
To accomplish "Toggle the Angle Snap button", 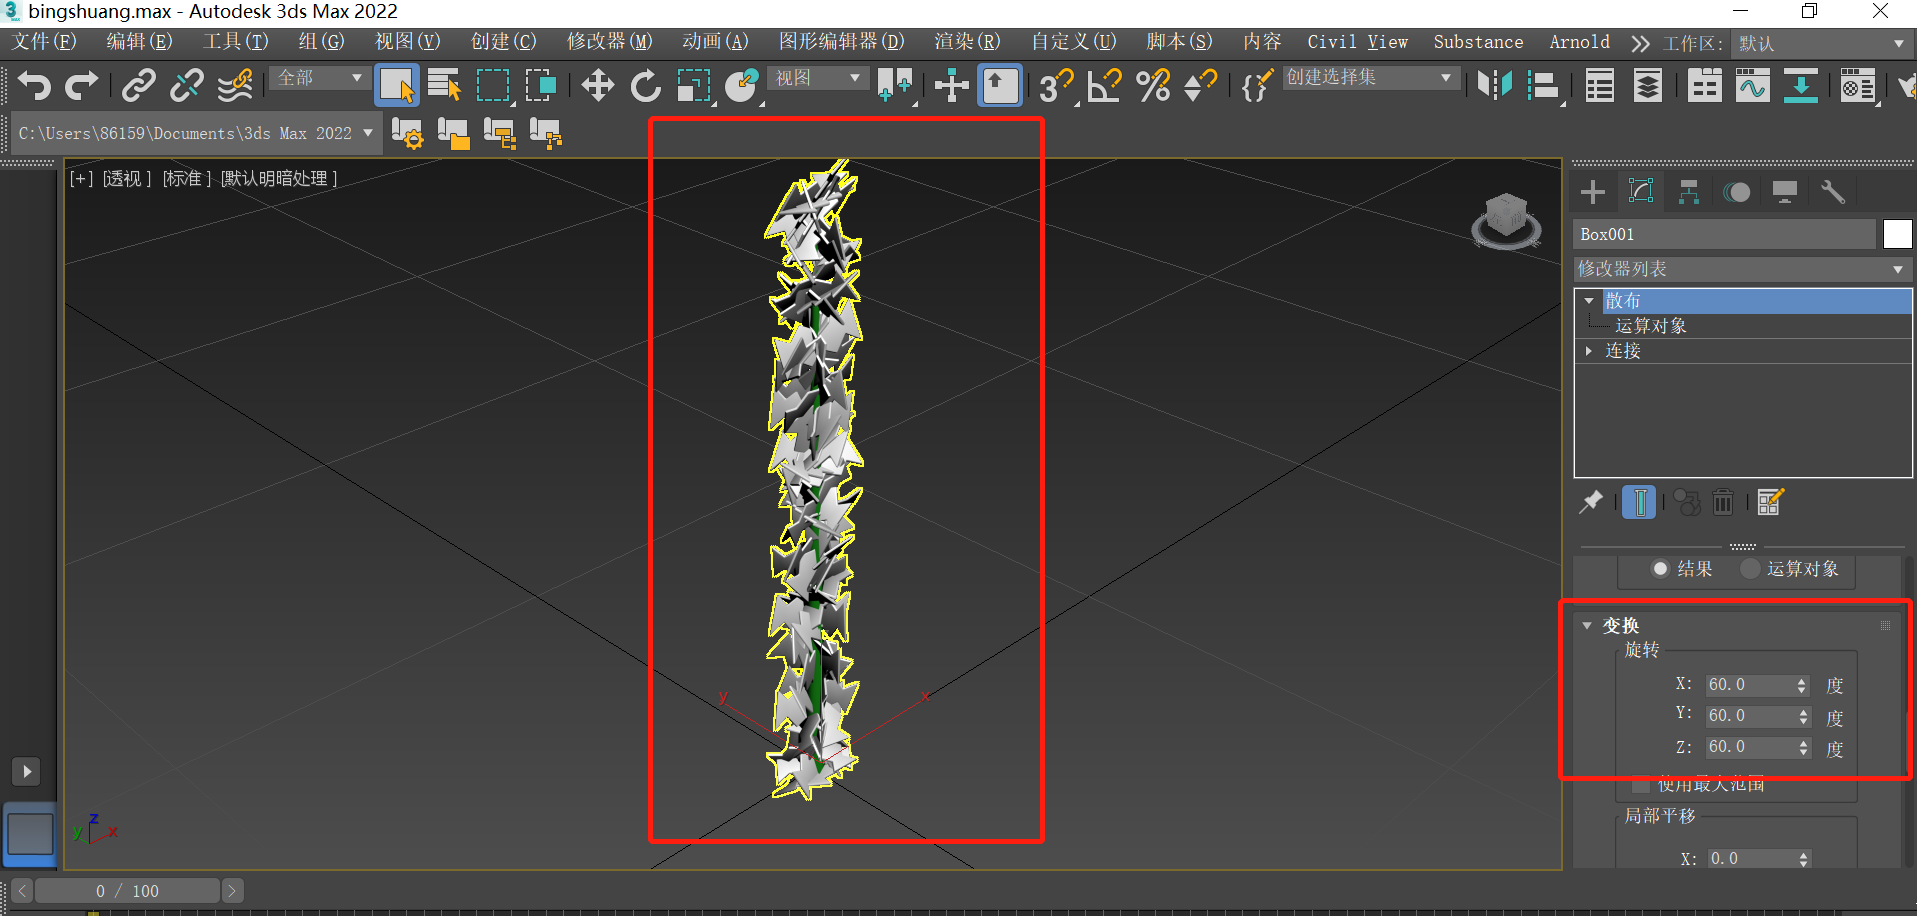I will click(x=1104, y=86).
